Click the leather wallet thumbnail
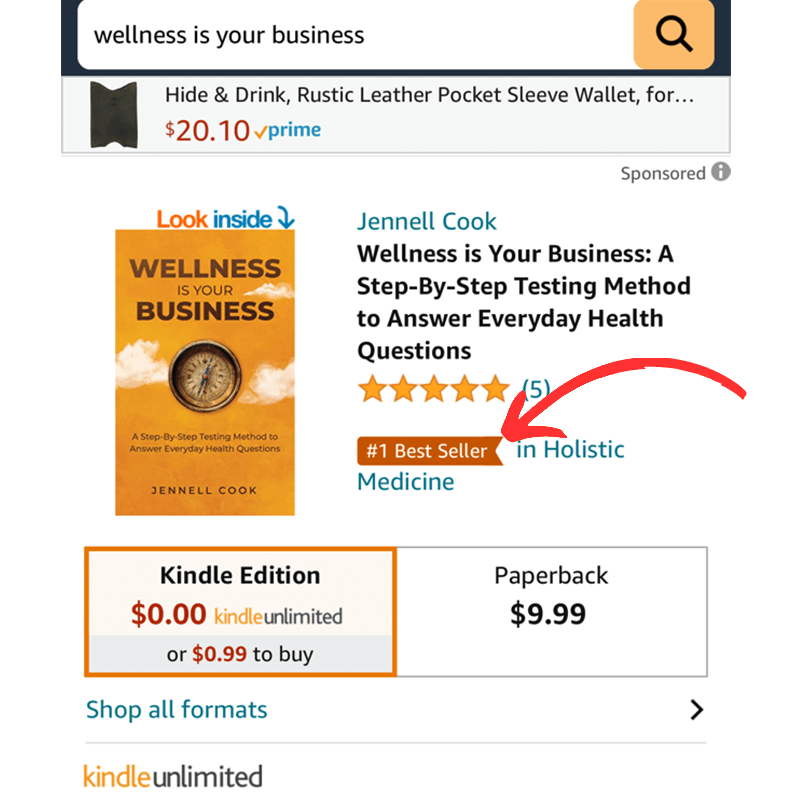The image size is (800, 800). [x=114, y=115]
